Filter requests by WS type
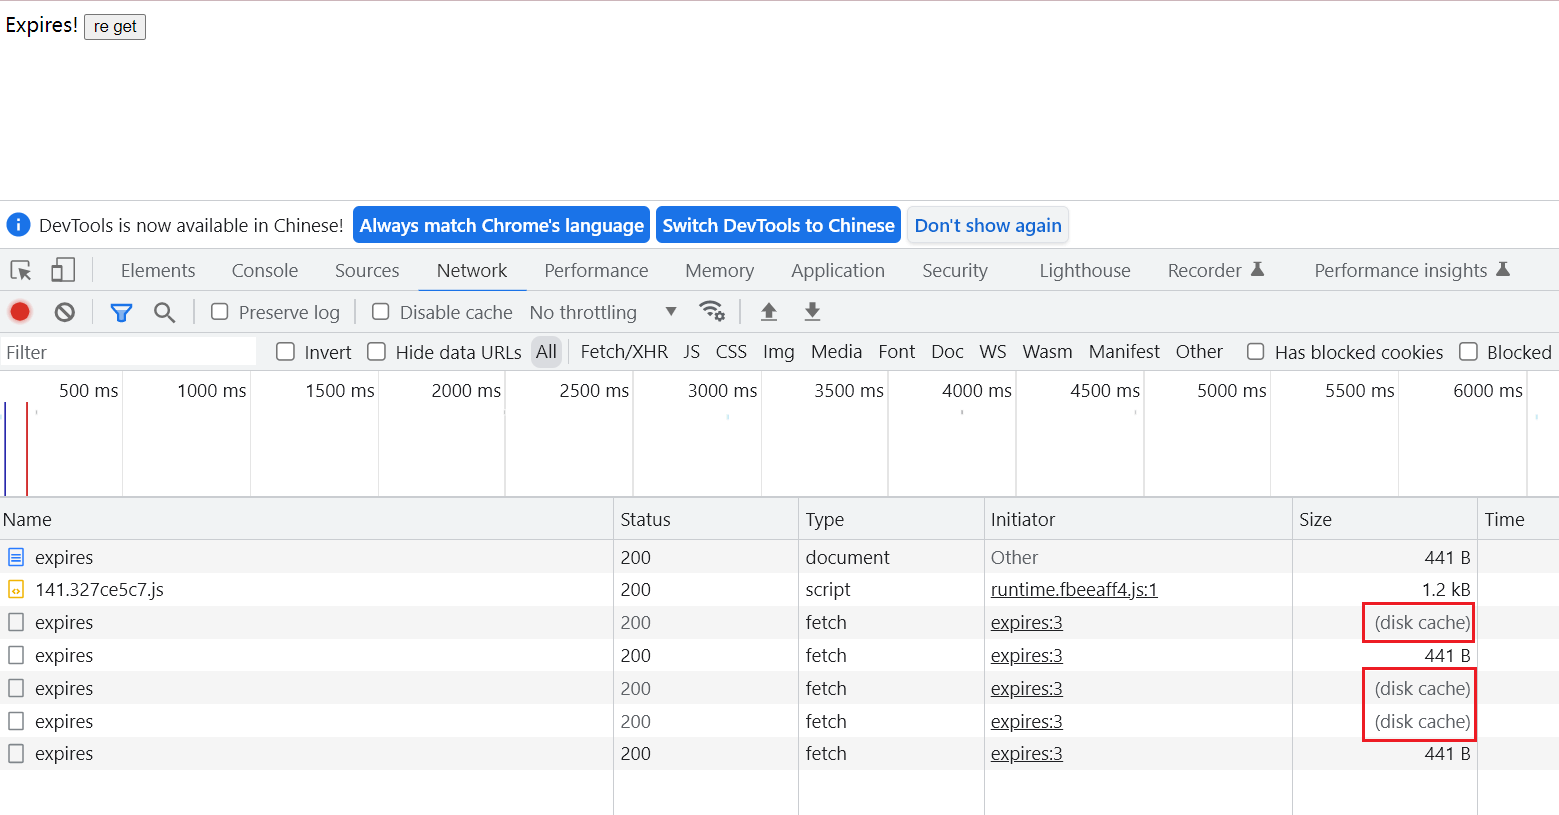 click(993, 352)
